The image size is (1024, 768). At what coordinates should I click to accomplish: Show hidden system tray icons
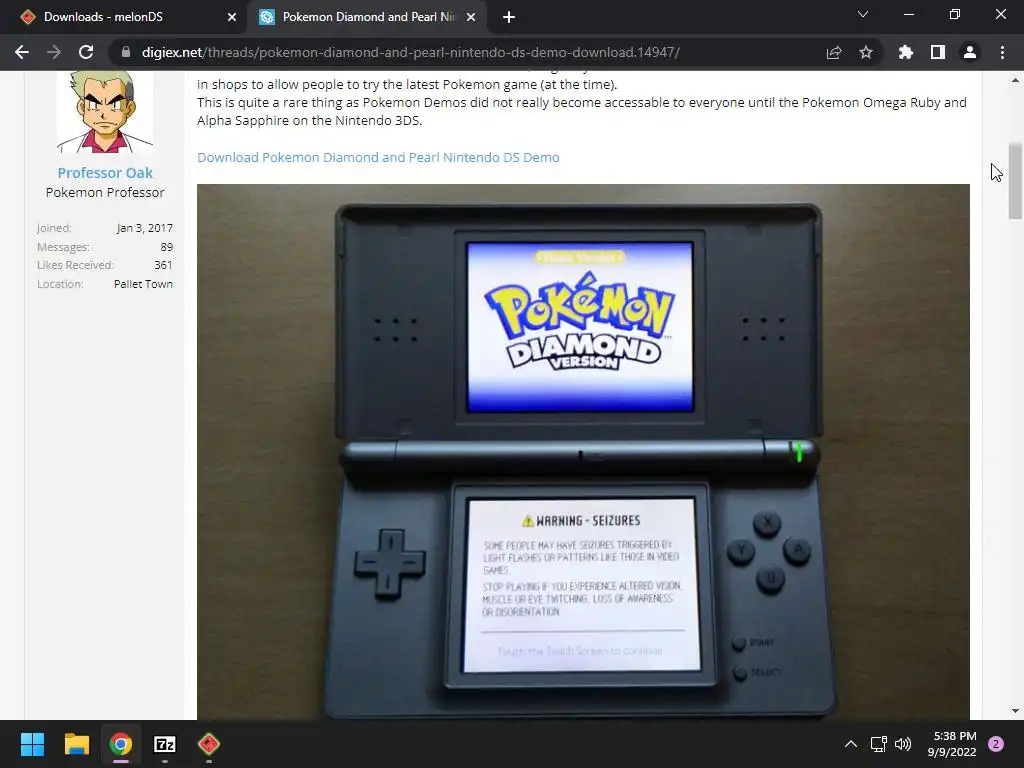tap(851, 744)
